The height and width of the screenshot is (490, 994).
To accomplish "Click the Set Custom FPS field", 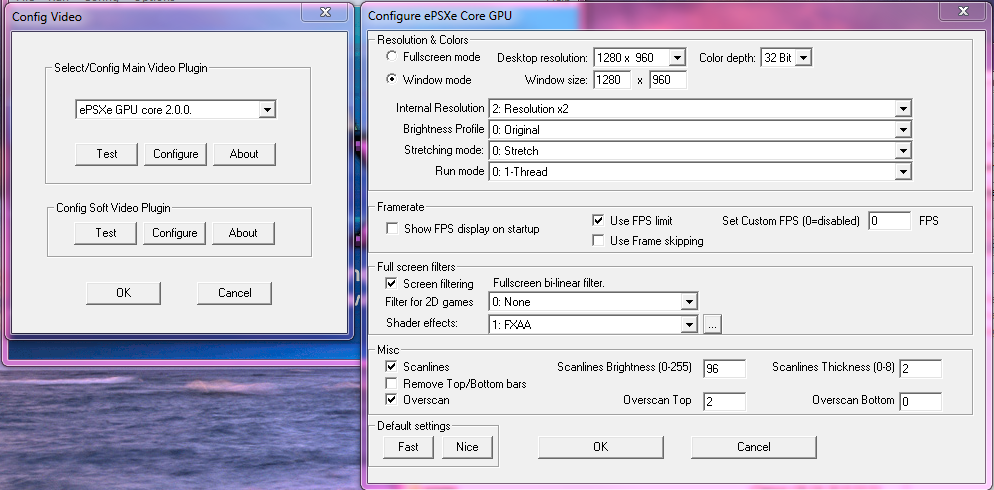I will 889,221.
